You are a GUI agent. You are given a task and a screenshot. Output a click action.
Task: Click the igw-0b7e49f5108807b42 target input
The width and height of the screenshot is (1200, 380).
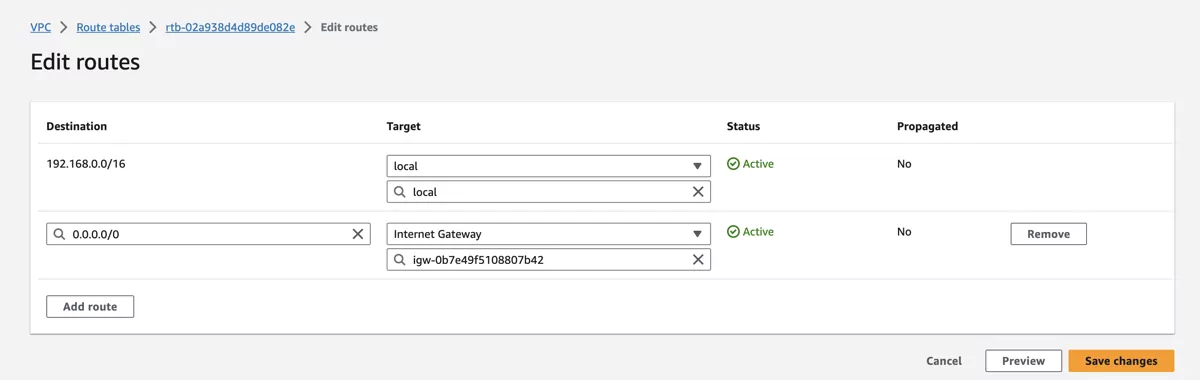(548, 259)
